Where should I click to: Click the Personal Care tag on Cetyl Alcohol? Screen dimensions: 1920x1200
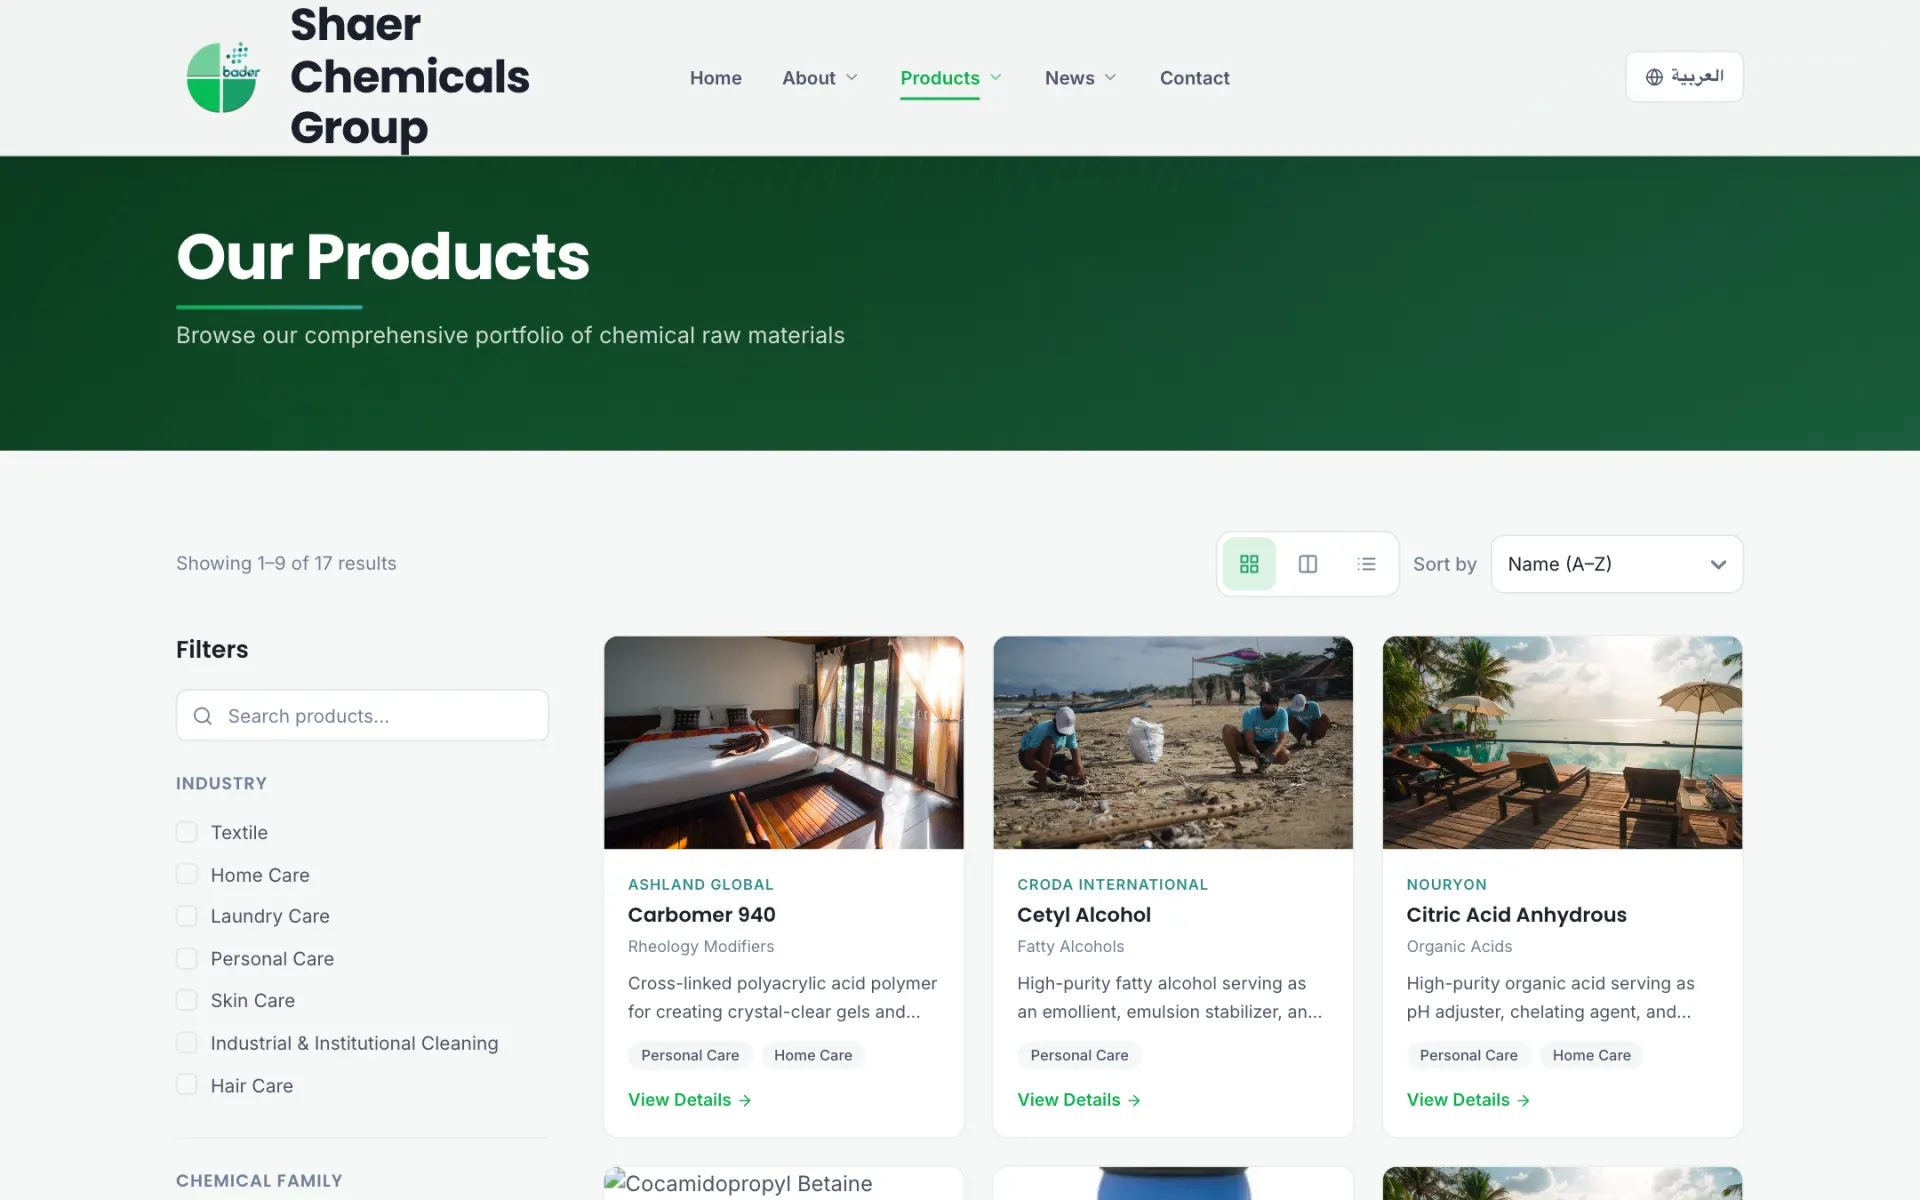(1079, 1055)
